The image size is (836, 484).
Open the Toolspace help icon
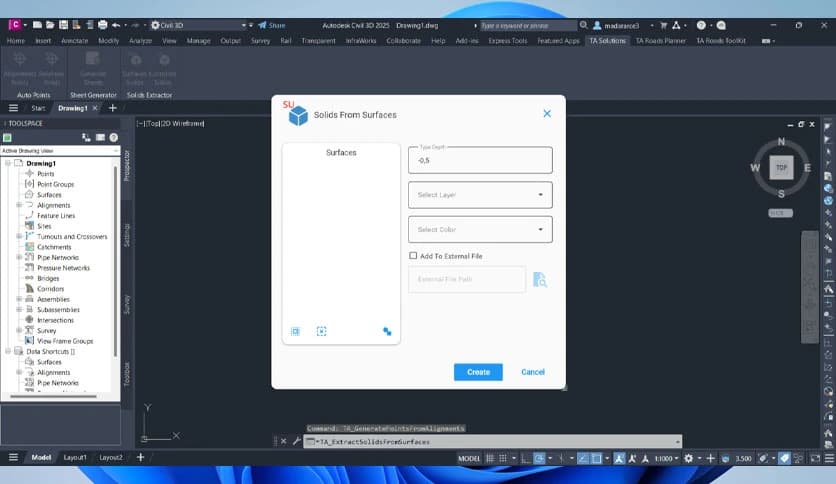click(x=112, y=137)
